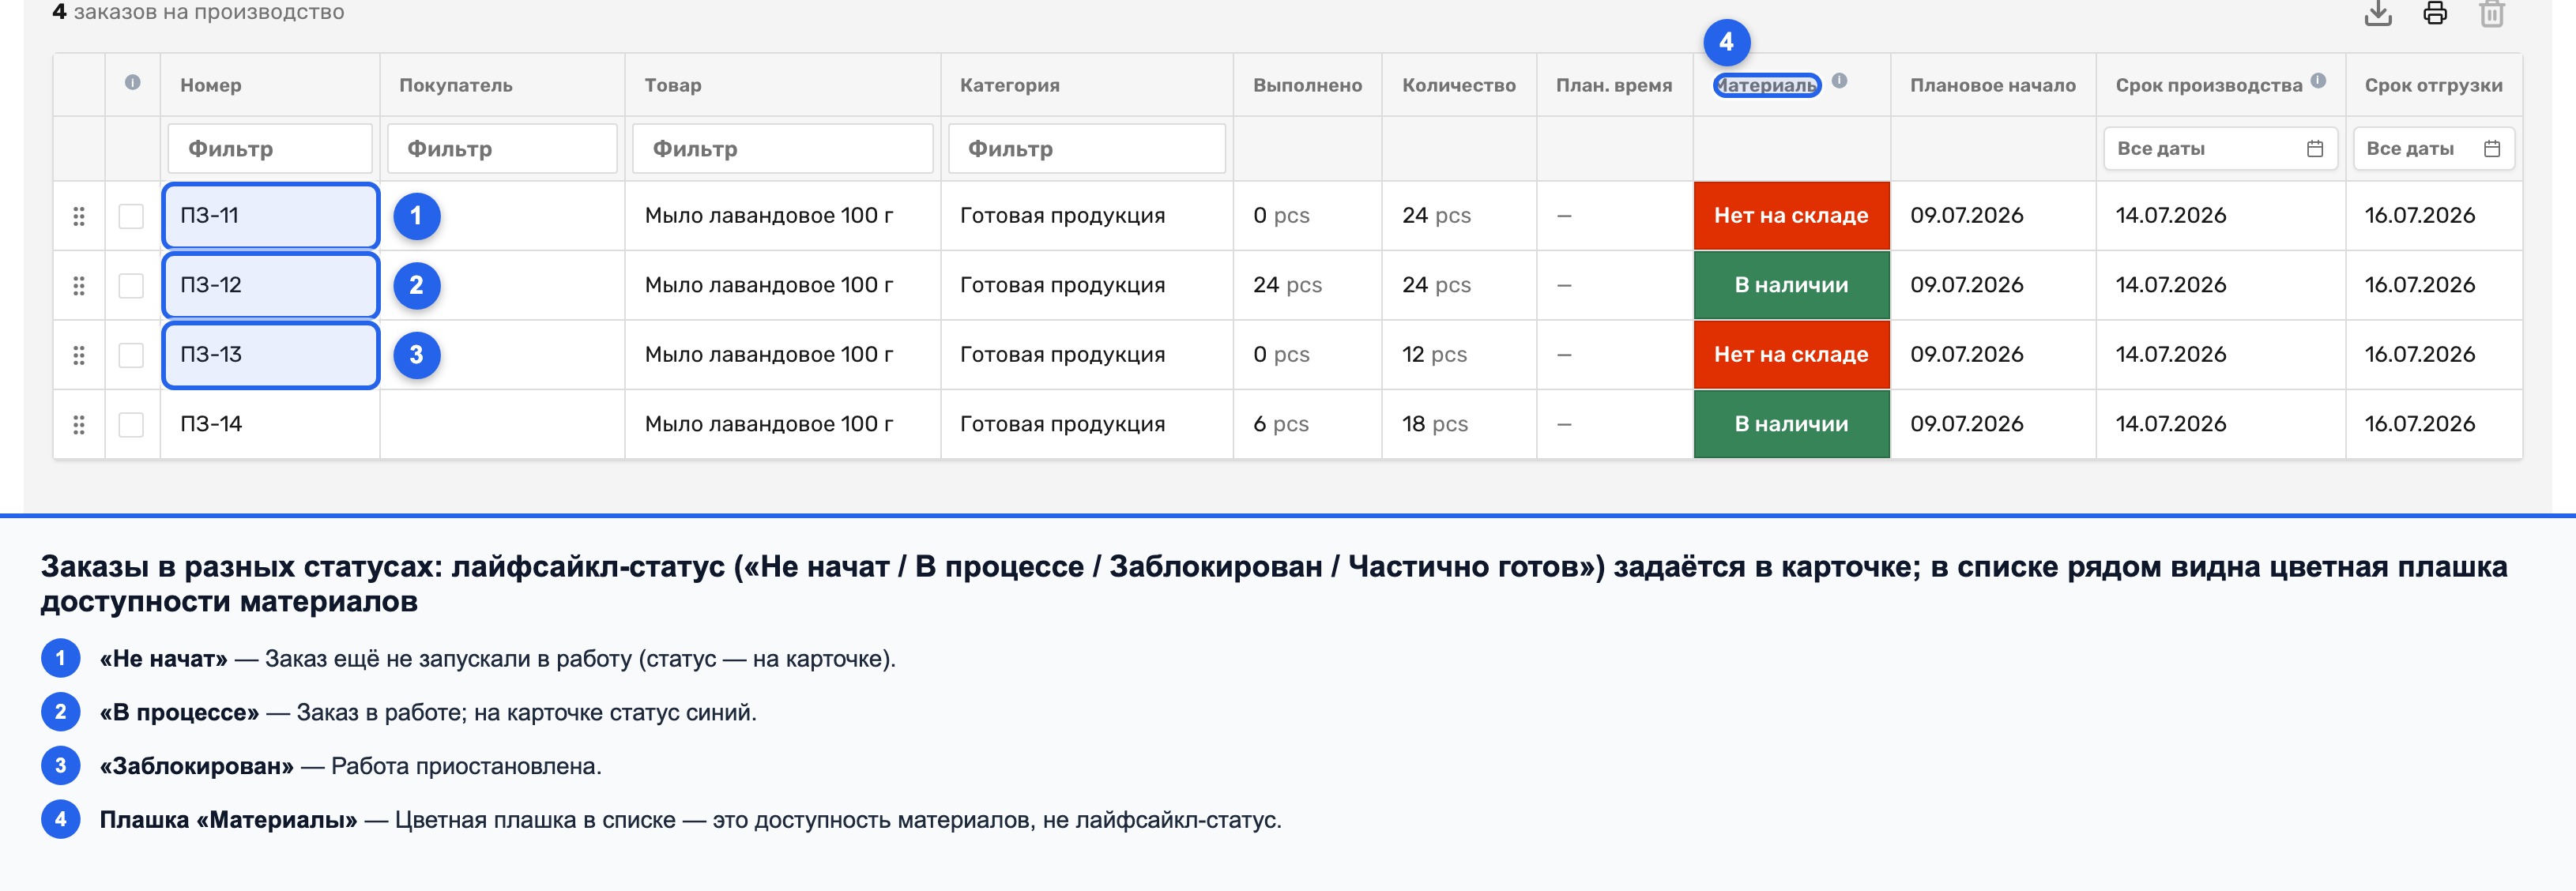The height and width of the screenshot is (891, 2576).
Task: Click the 4 заказов на производство counter
Action: tap(198, 12)
